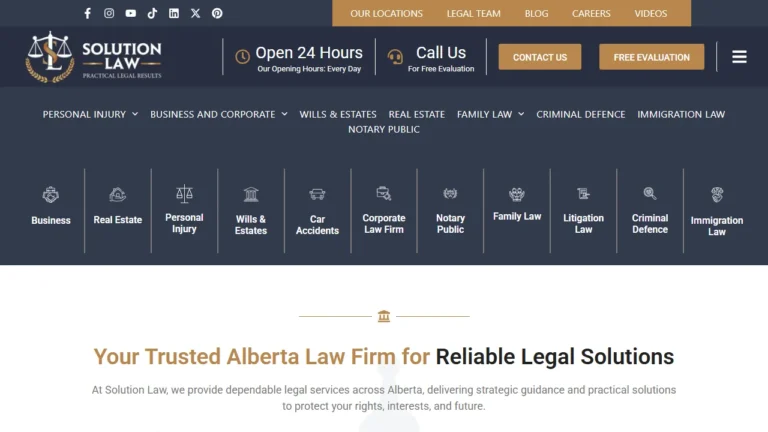Click the Family Law family icon
Image resolution: width=768 pixels, height=432 pixels.
(x=517, y=194)
